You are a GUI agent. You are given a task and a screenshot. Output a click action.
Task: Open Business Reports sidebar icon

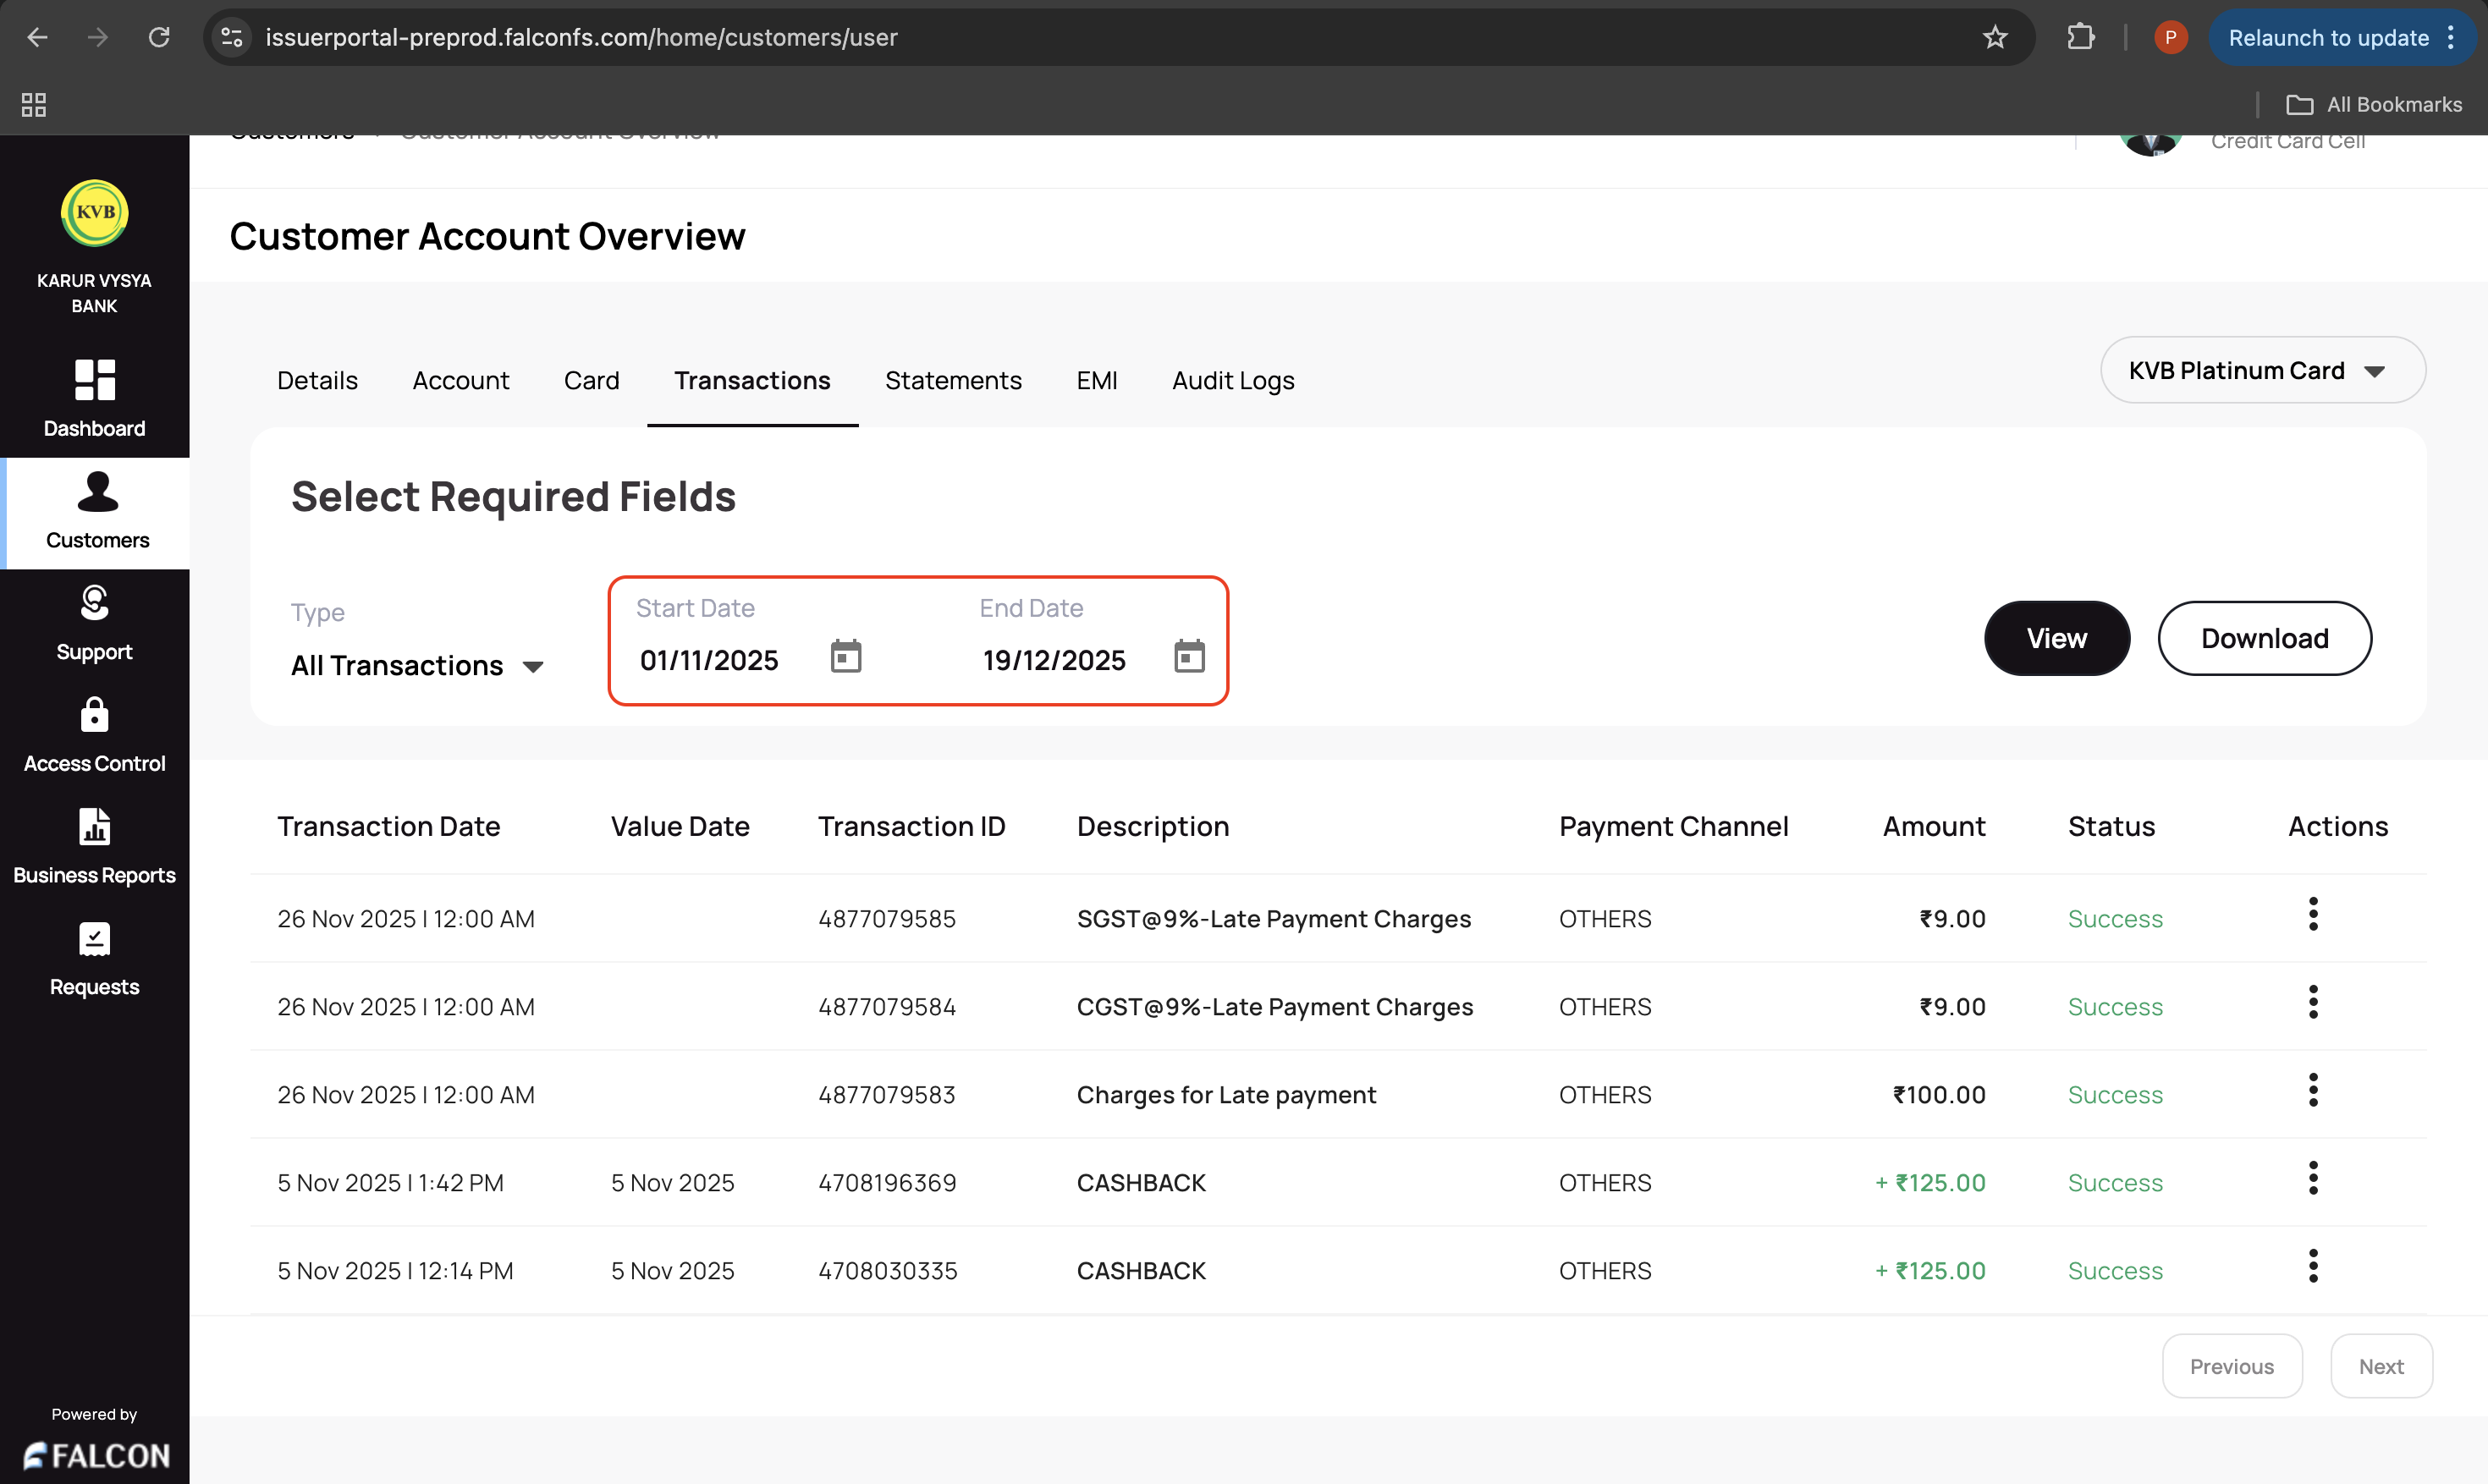click(x=95, y=827)
